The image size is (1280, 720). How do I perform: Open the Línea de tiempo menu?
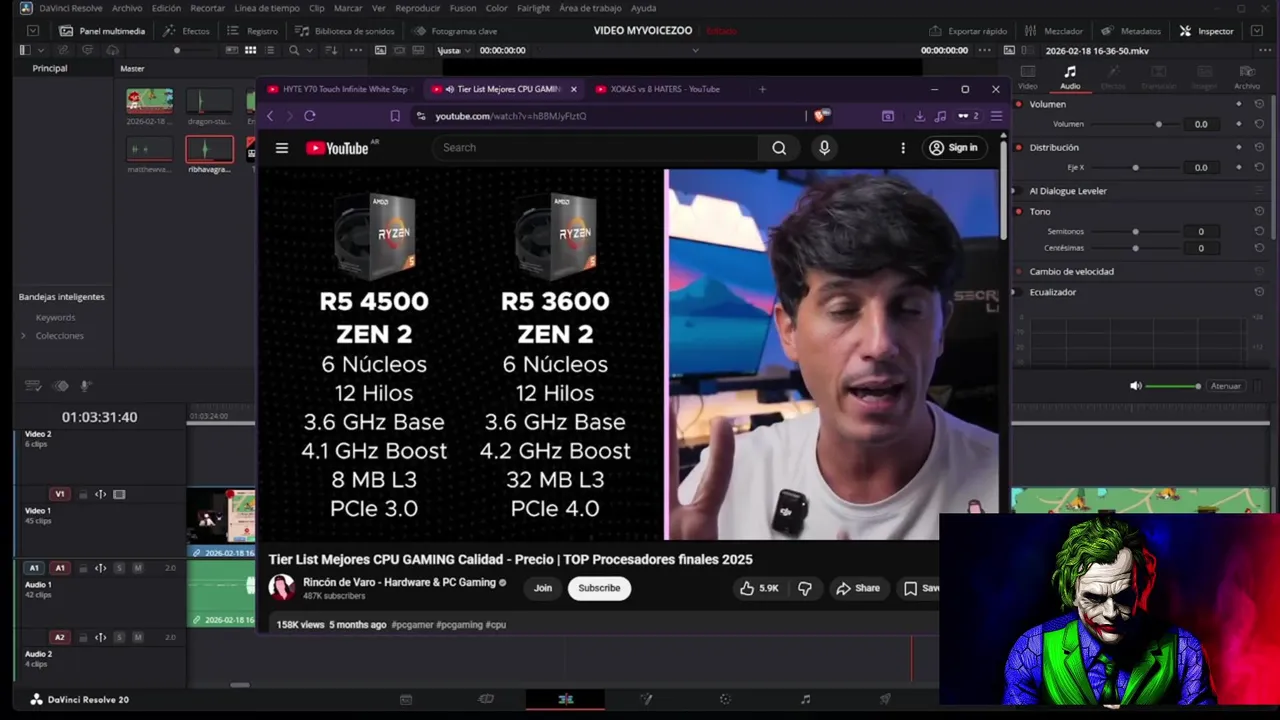tap(267, 8)
